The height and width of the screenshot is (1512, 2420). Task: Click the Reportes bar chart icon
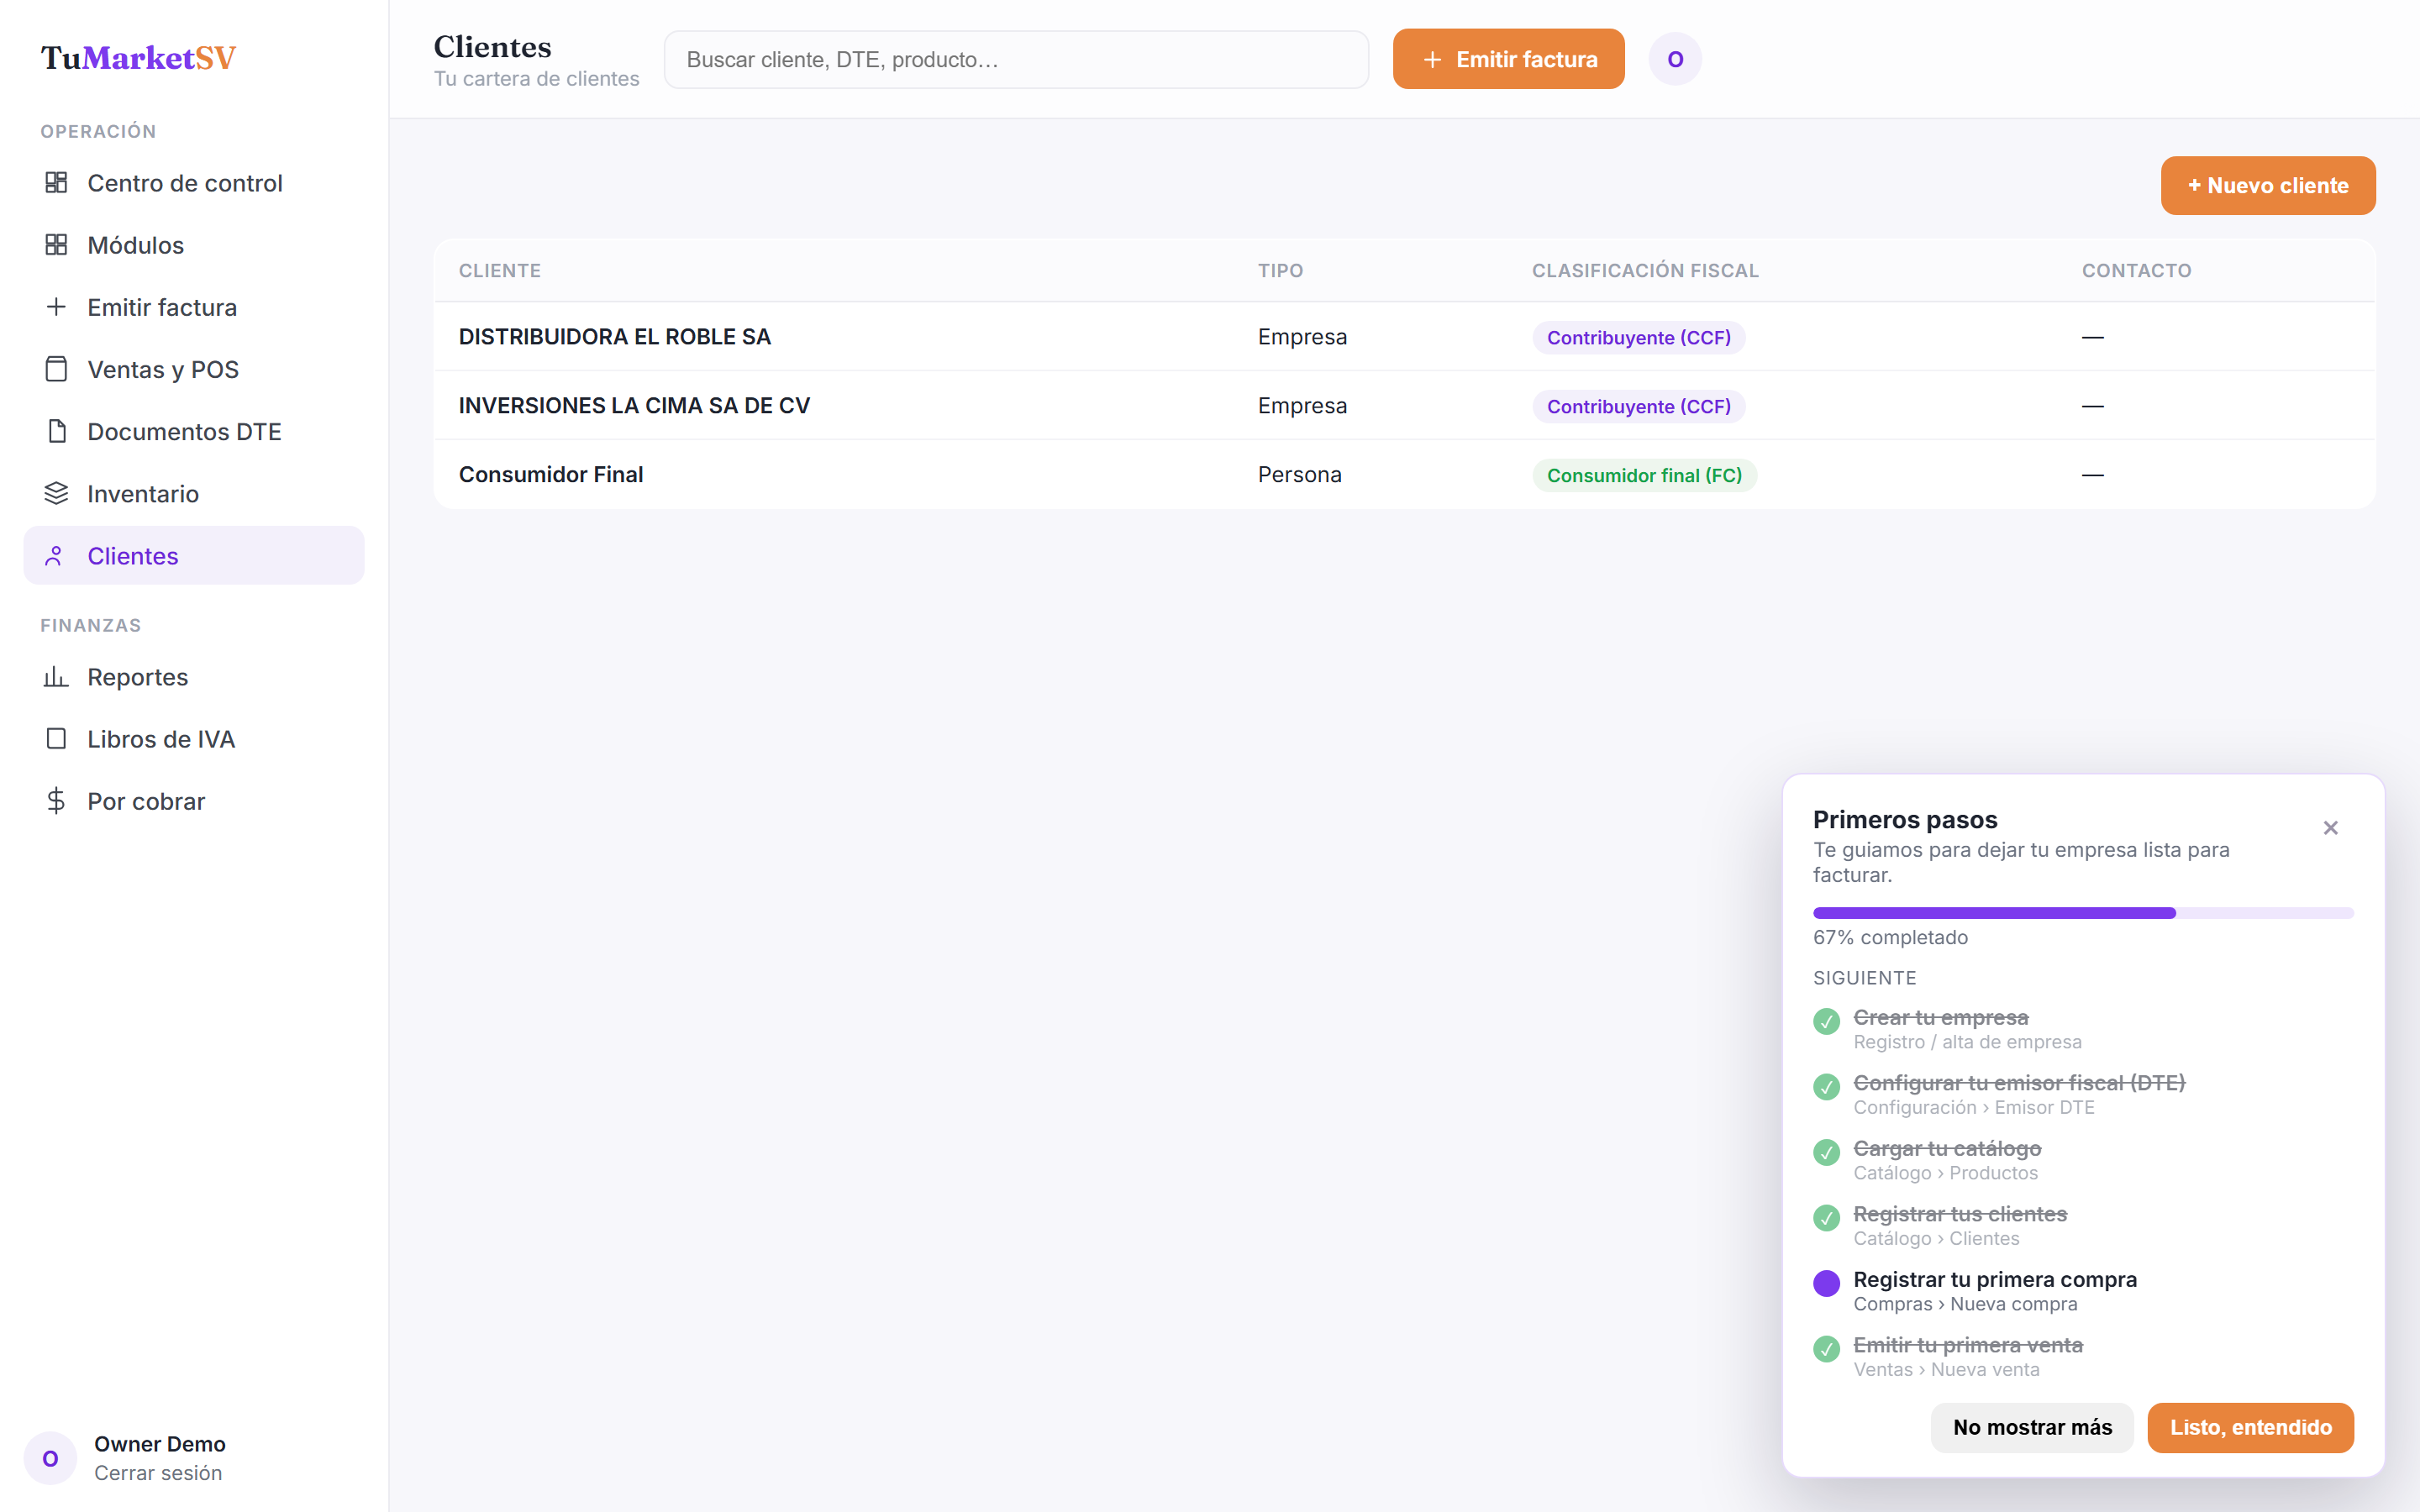56,677
